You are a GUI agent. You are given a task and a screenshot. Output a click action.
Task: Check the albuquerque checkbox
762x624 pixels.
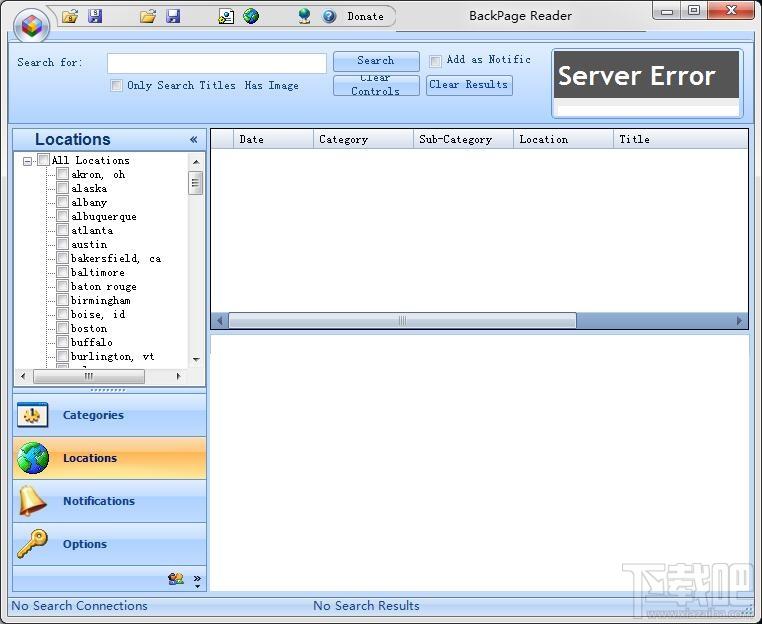[63, 216]
